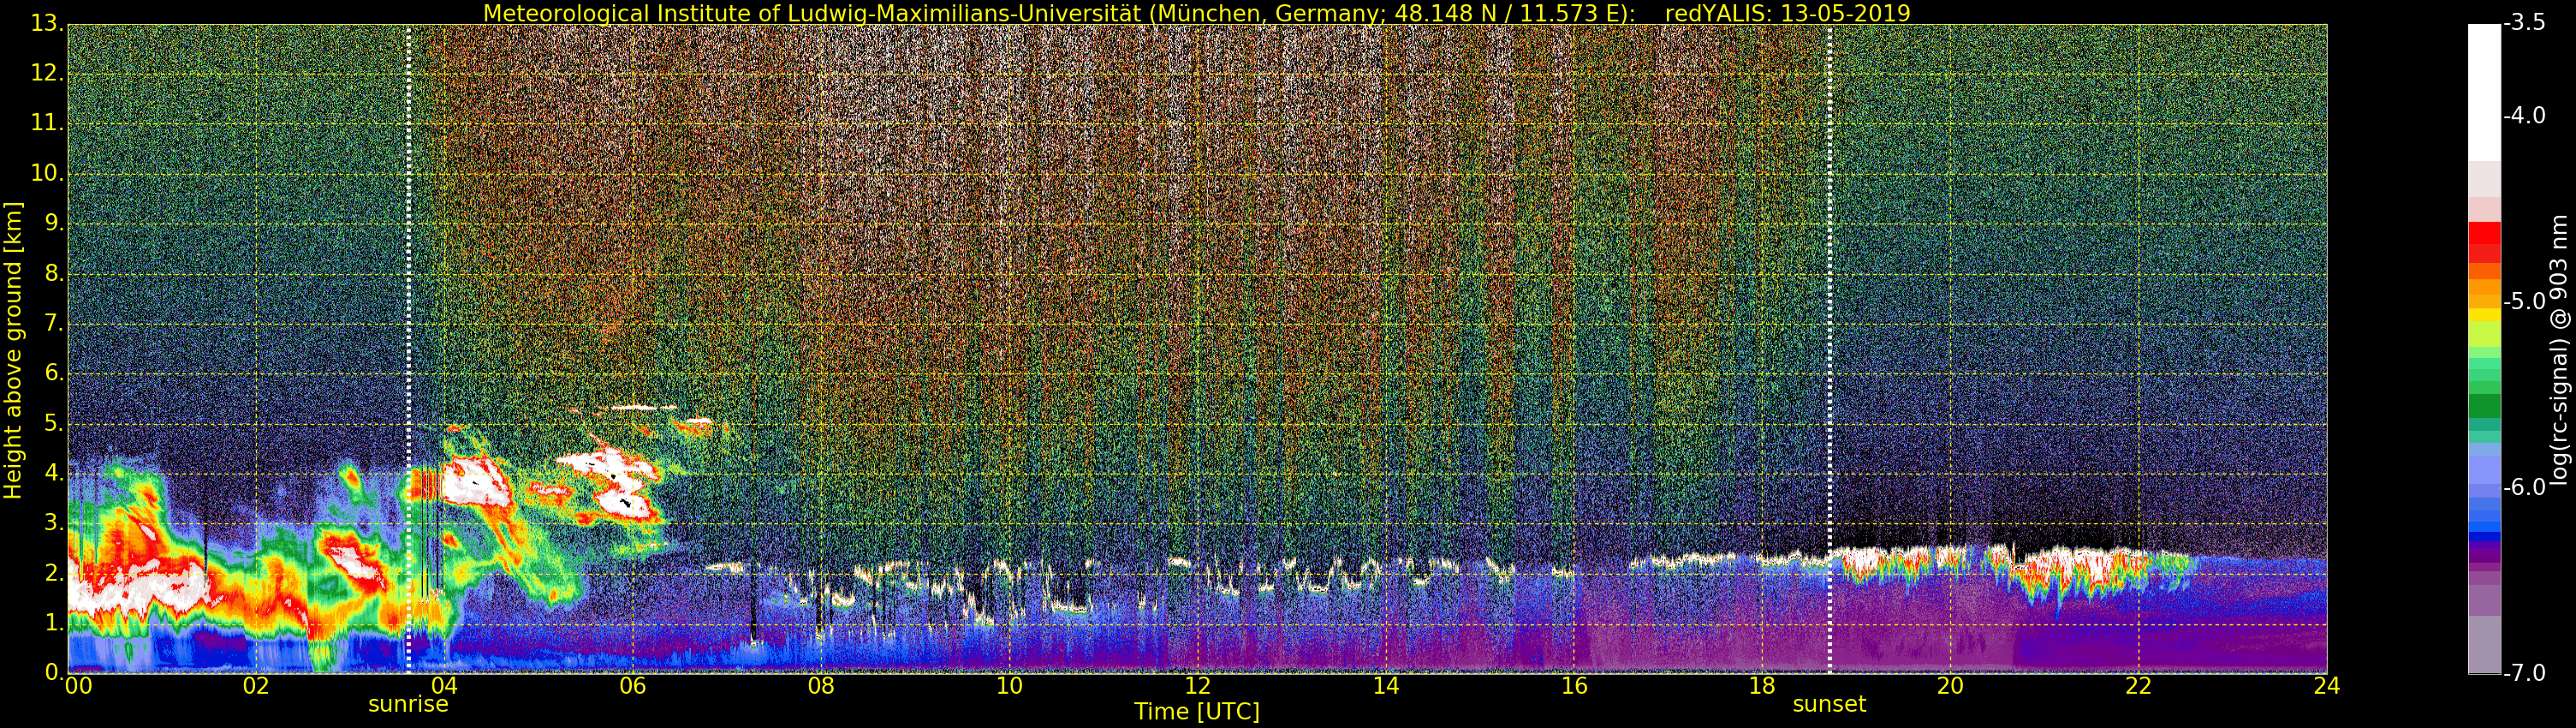
Task: Click the '0.' height tick label
Action: (x=53, y=672)
